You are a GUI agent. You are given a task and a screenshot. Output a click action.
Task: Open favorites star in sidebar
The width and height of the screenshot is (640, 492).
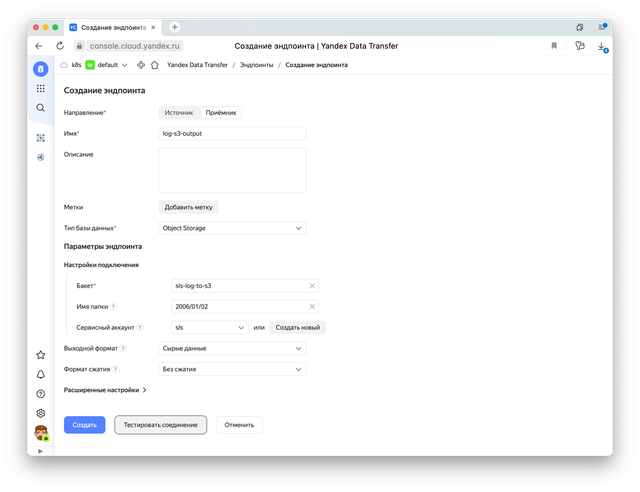click(41, 354)
